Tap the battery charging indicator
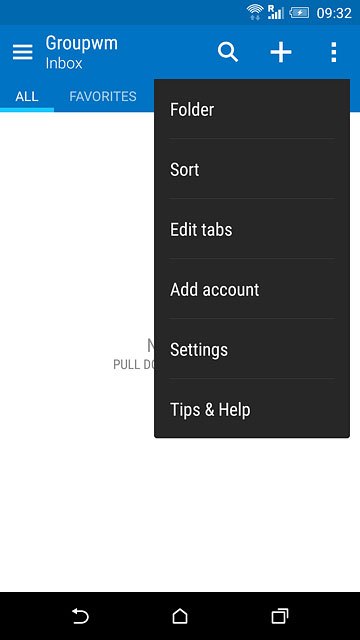The image size is (360, 640). [x=299, y=13]
